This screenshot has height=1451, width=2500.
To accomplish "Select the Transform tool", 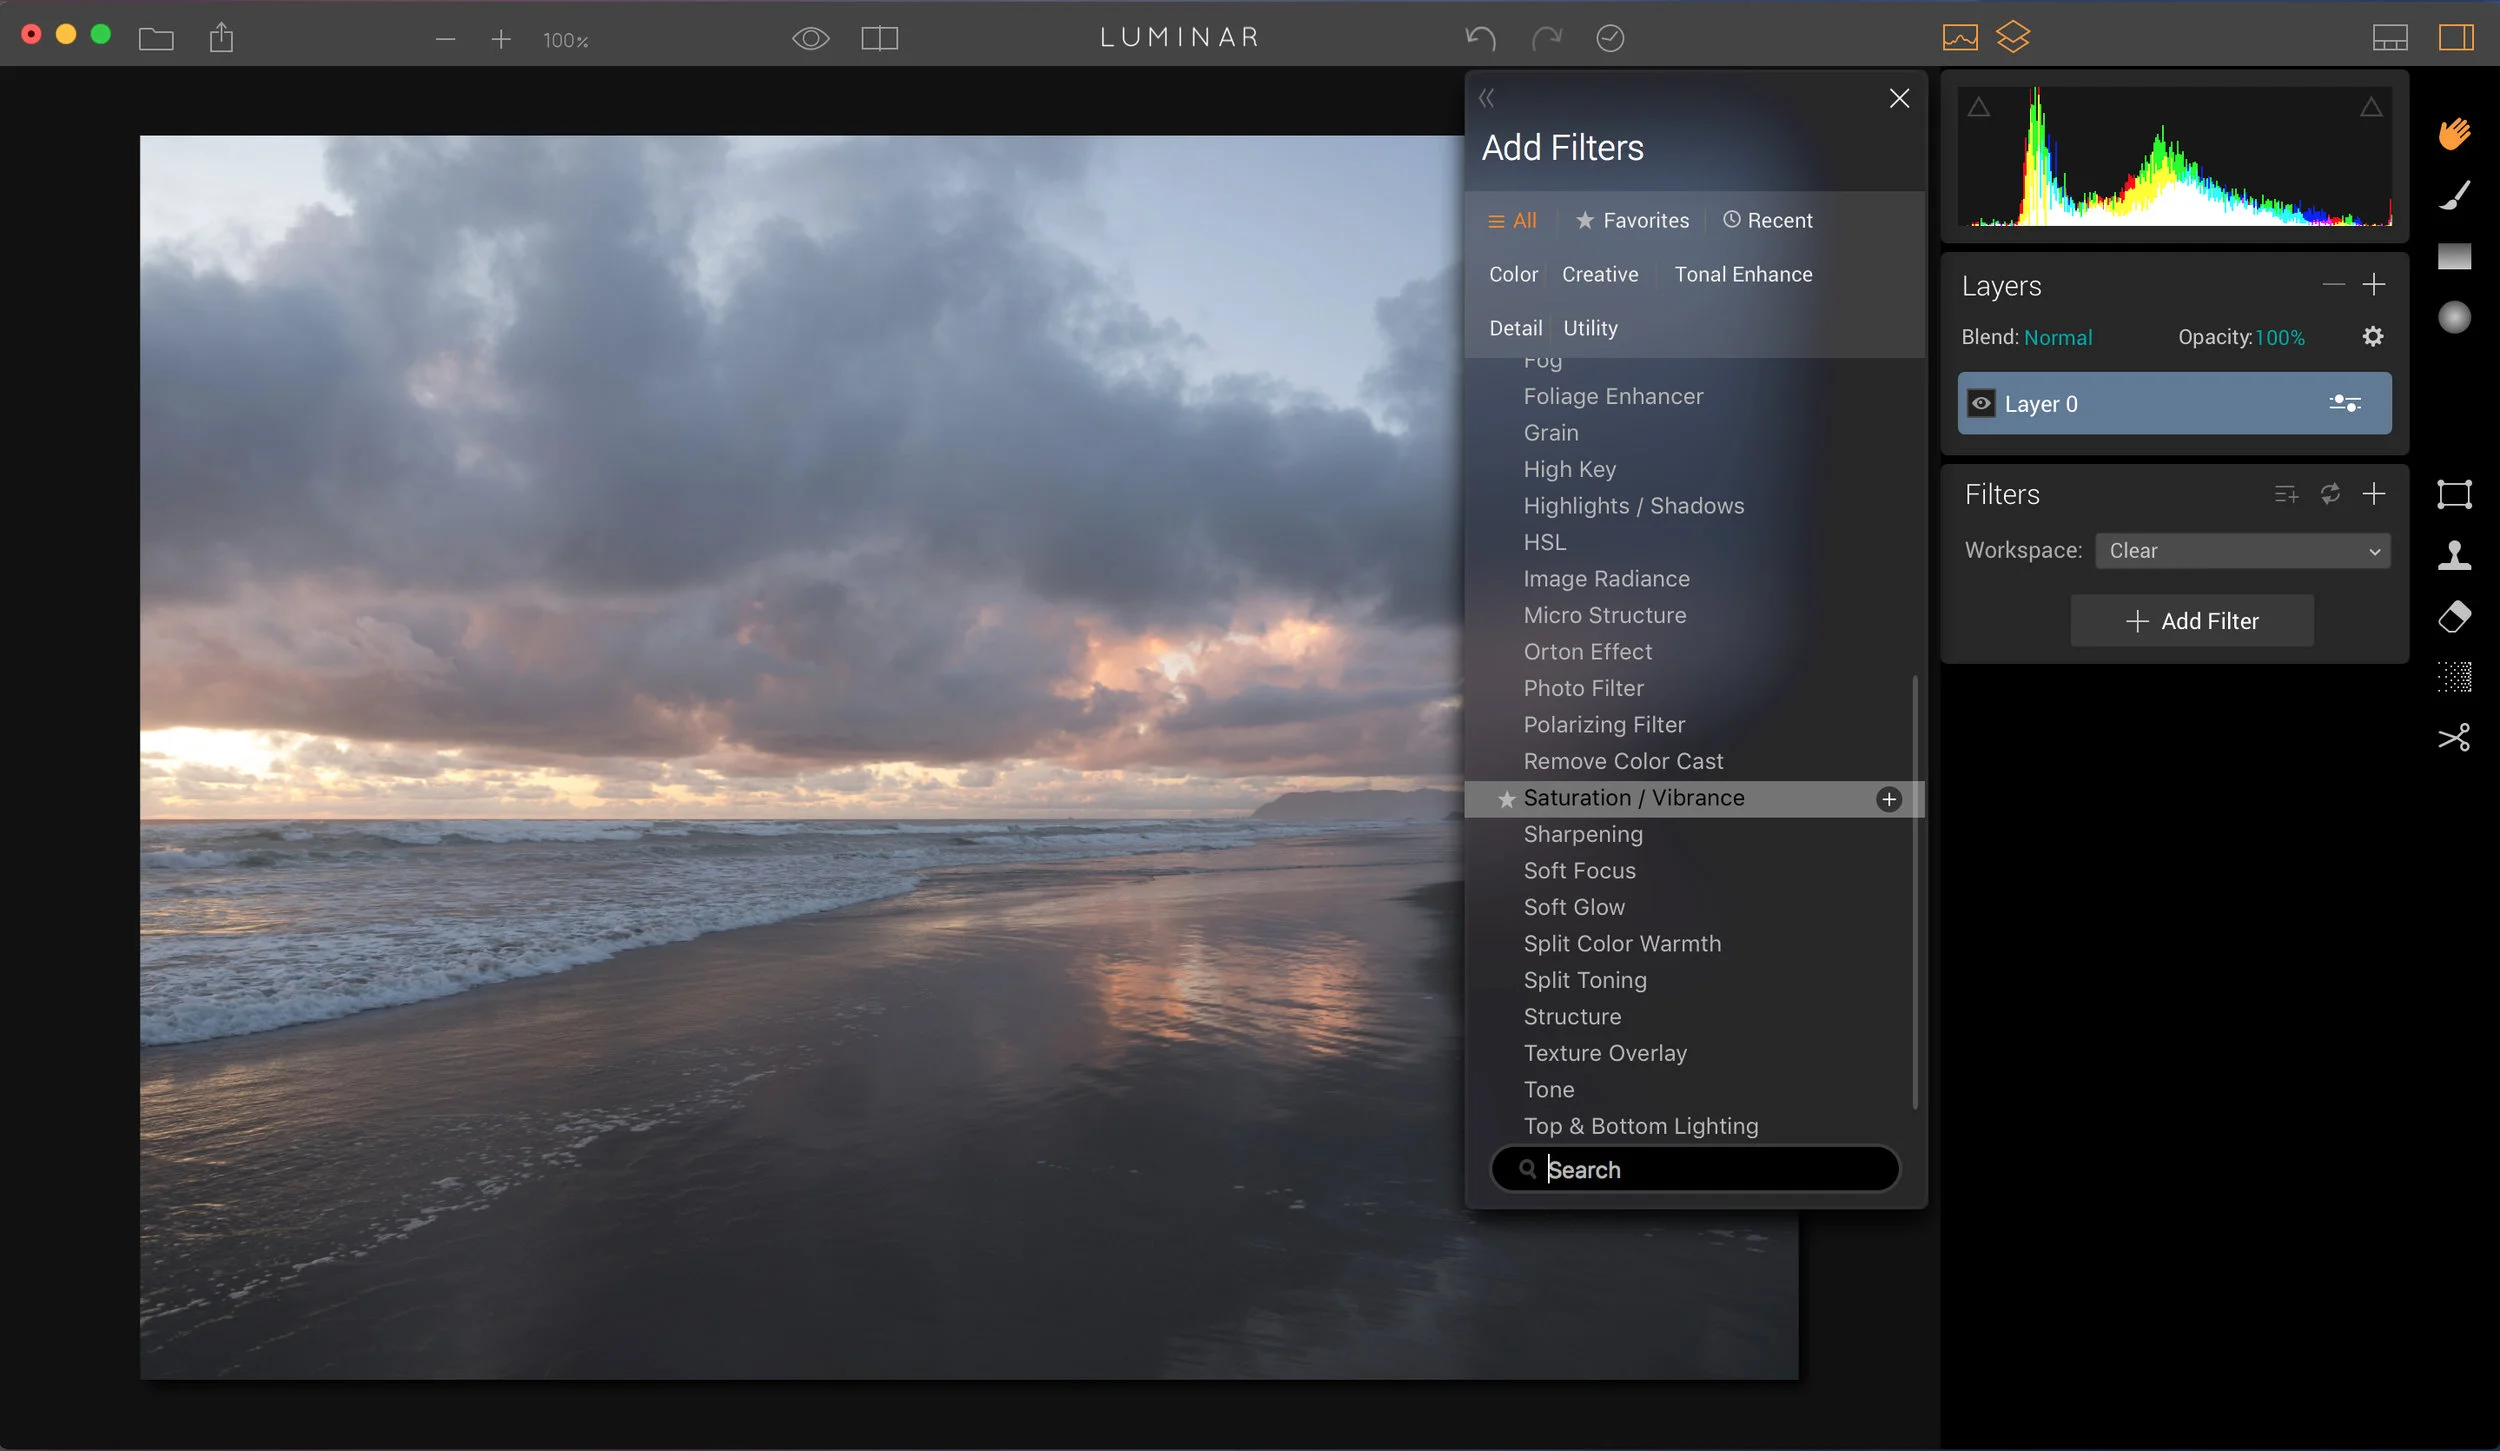I will point(2454,494).
